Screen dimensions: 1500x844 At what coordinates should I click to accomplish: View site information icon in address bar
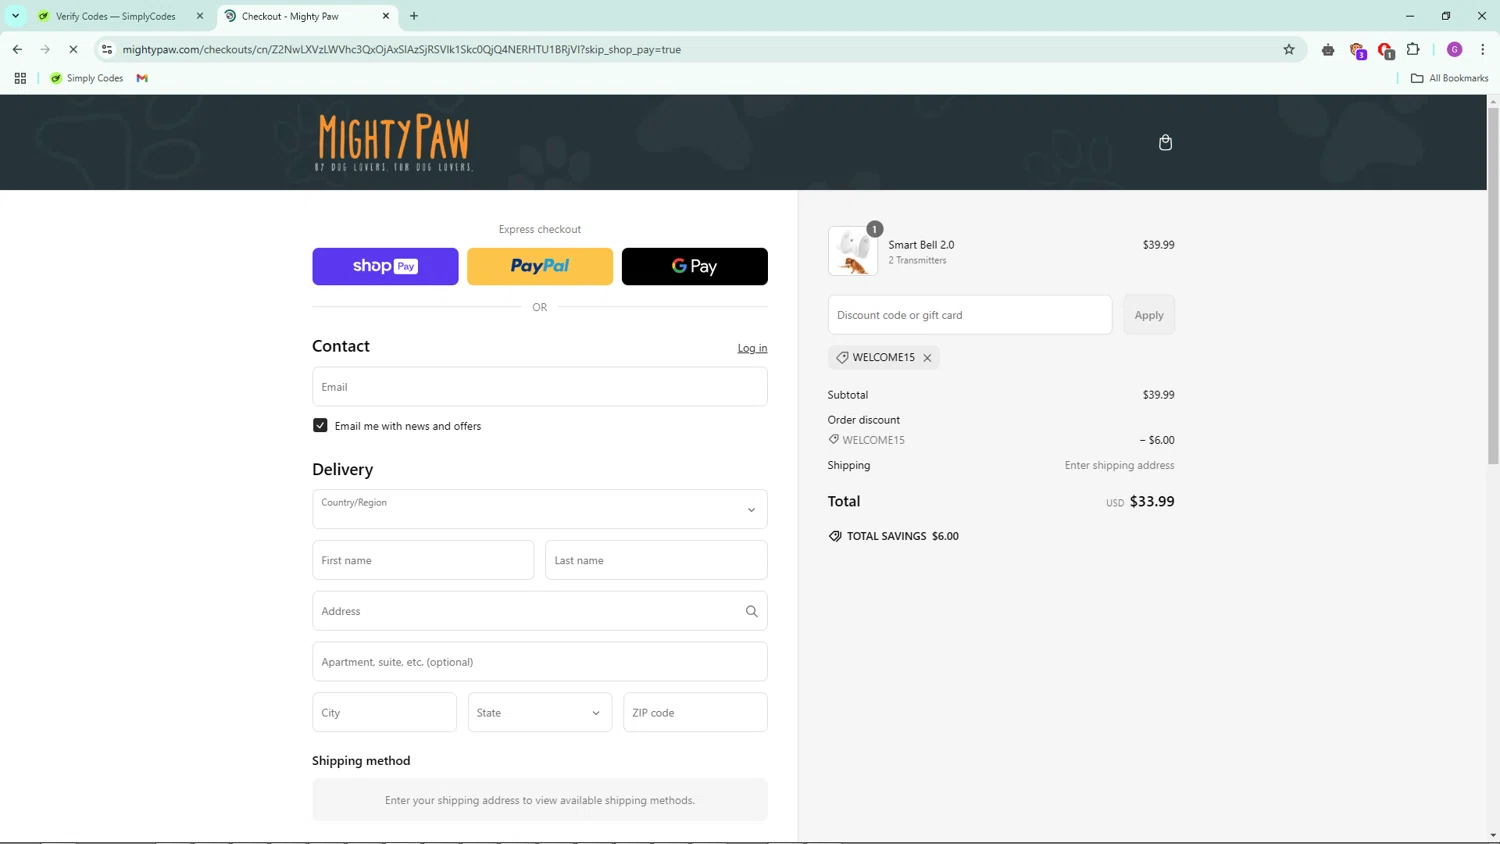(x=107, y=49)
